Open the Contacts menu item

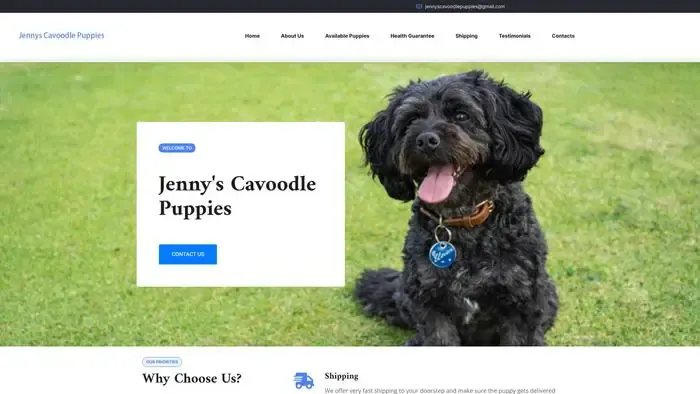[x=563, y=36]
